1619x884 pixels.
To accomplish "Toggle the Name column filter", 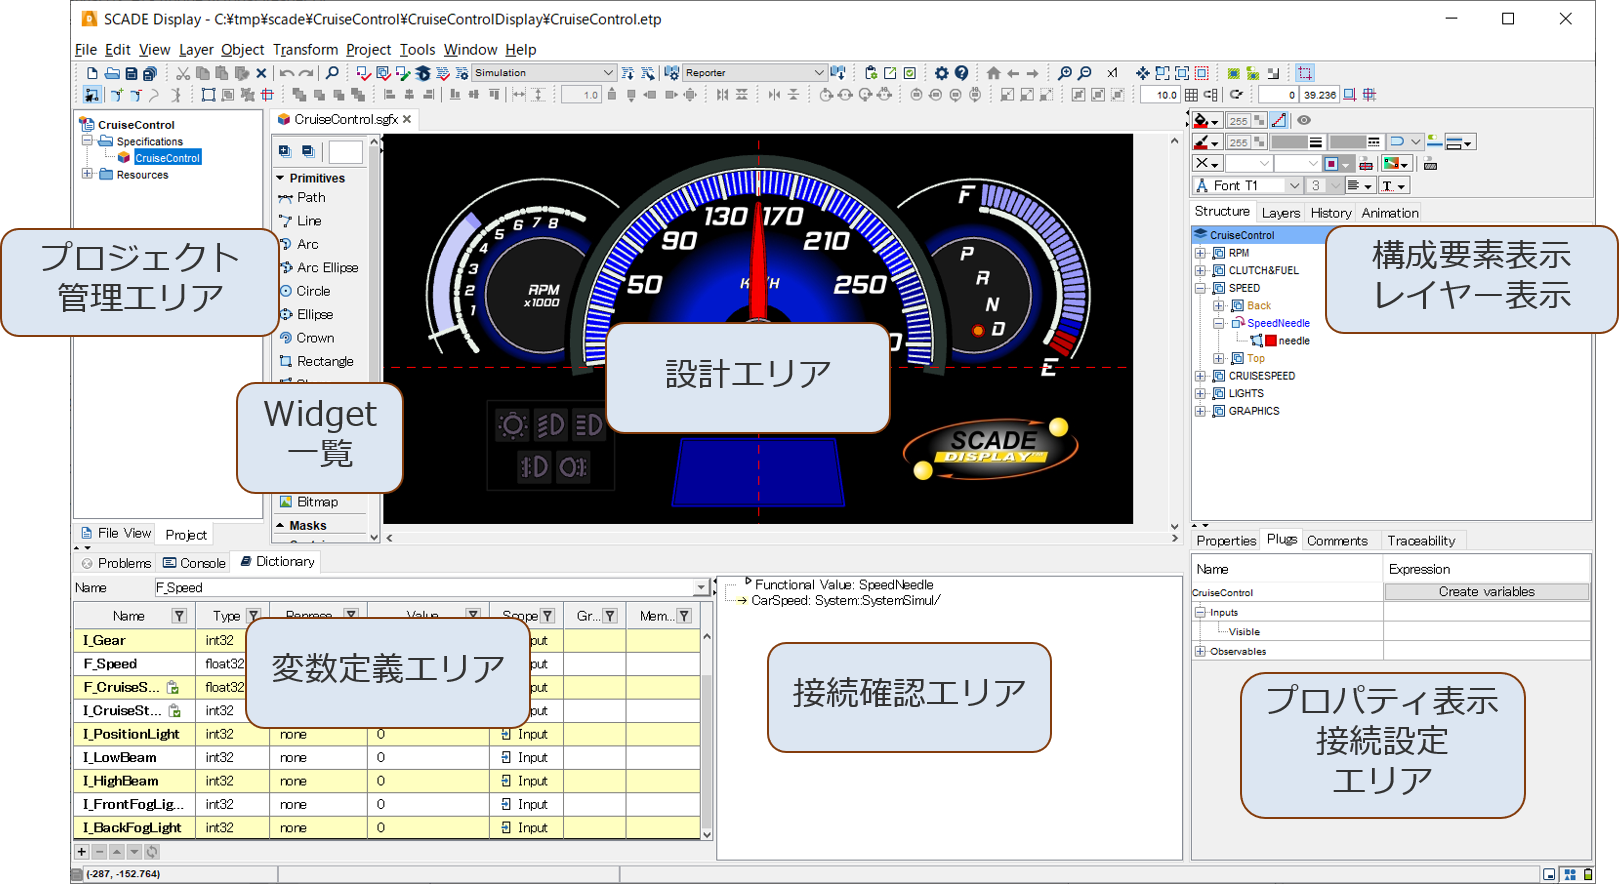I will (x=179, y=616).
